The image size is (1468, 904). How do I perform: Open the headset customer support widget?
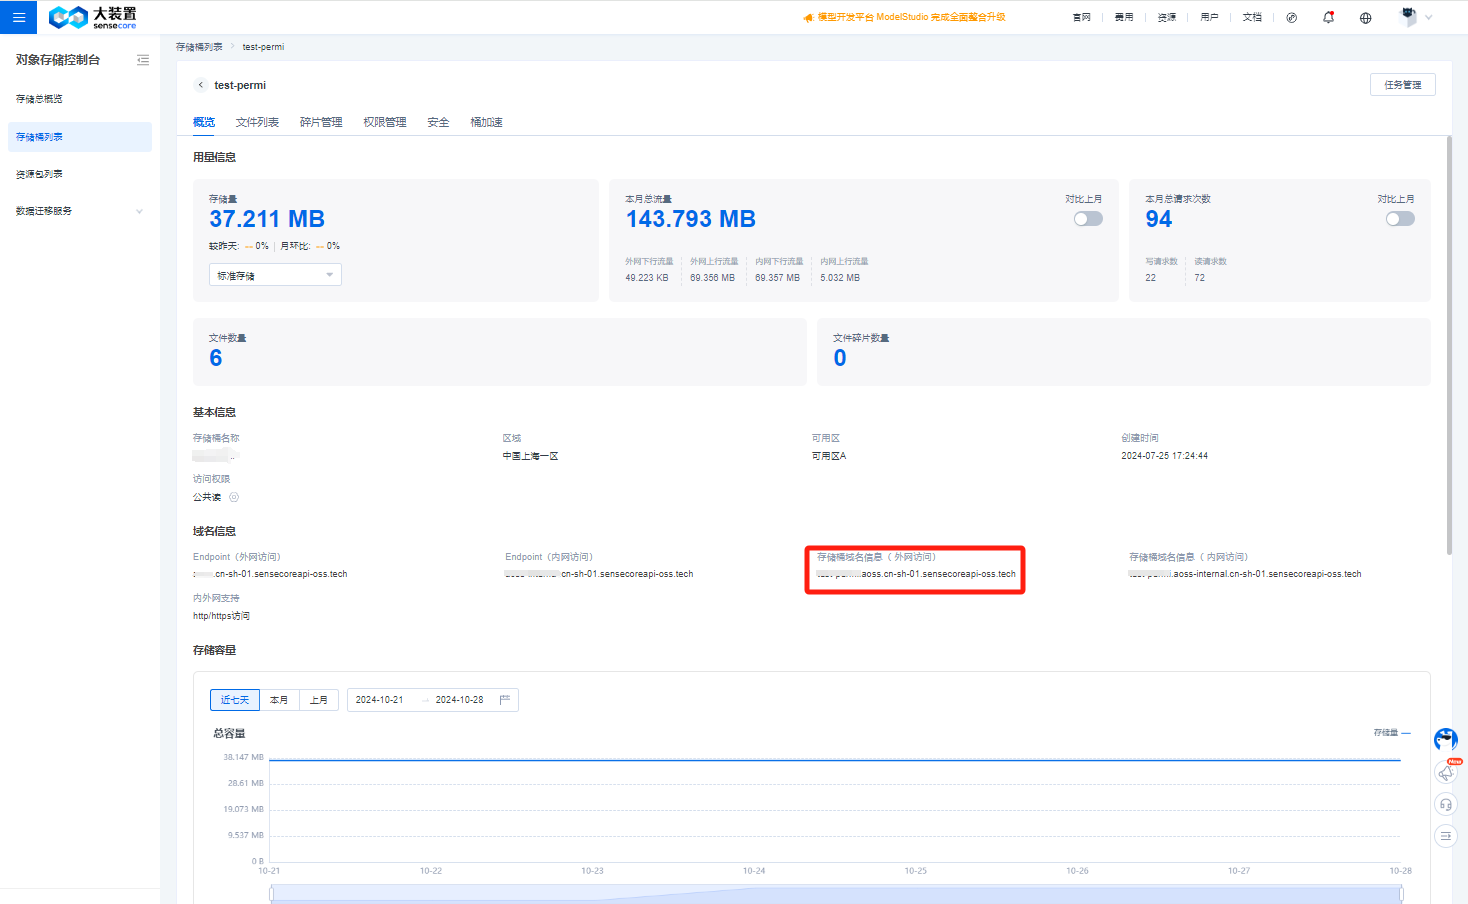pyautogui.click(x=1445, y=804)
